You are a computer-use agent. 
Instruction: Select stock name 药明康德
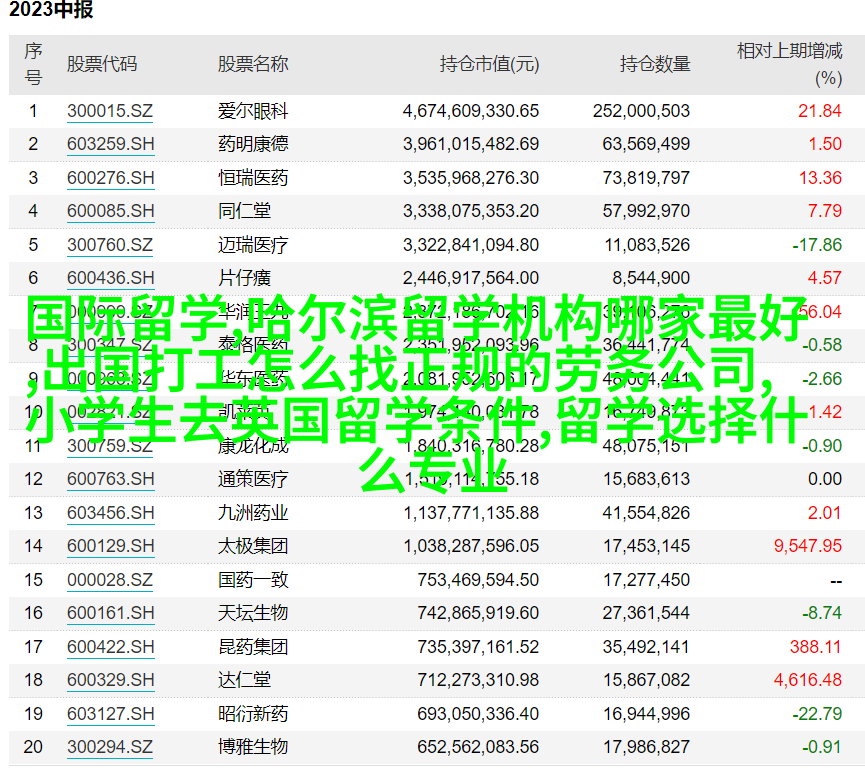click(253, 144)
